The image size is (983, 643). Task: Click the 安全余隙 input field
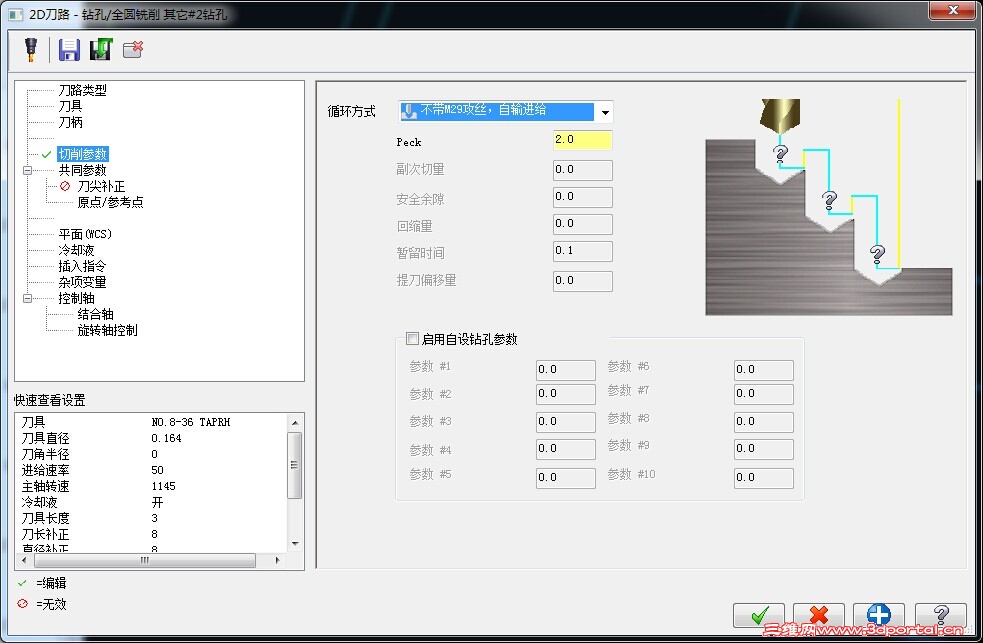(582, 197)
